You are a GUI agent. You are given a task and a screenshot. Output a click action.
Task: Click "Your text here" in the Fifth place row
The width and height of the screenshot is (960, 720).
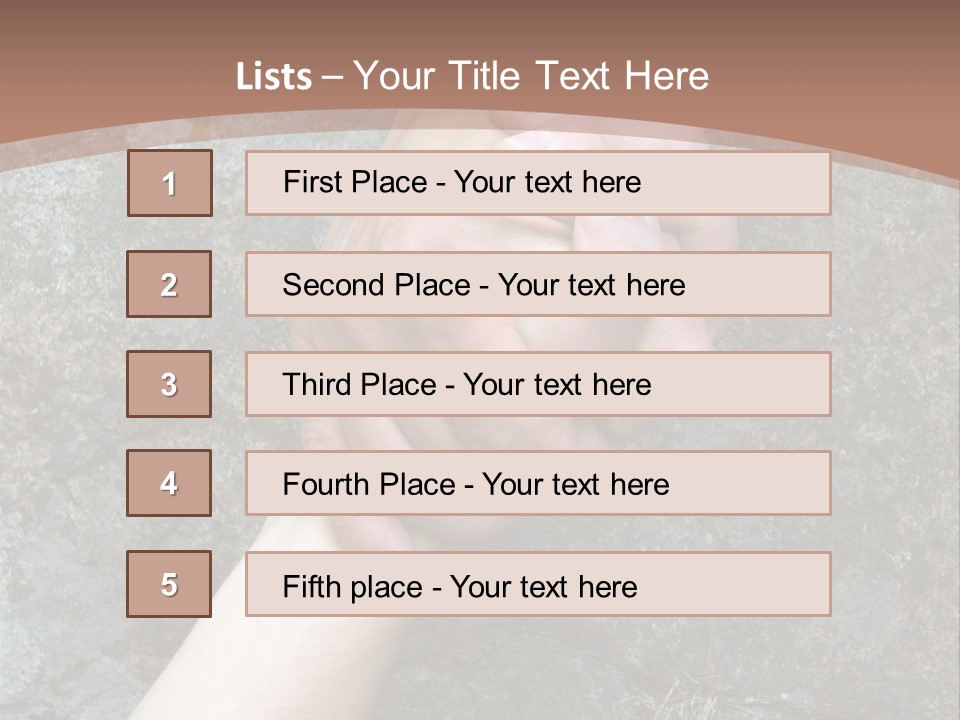(x=543, y=586)
